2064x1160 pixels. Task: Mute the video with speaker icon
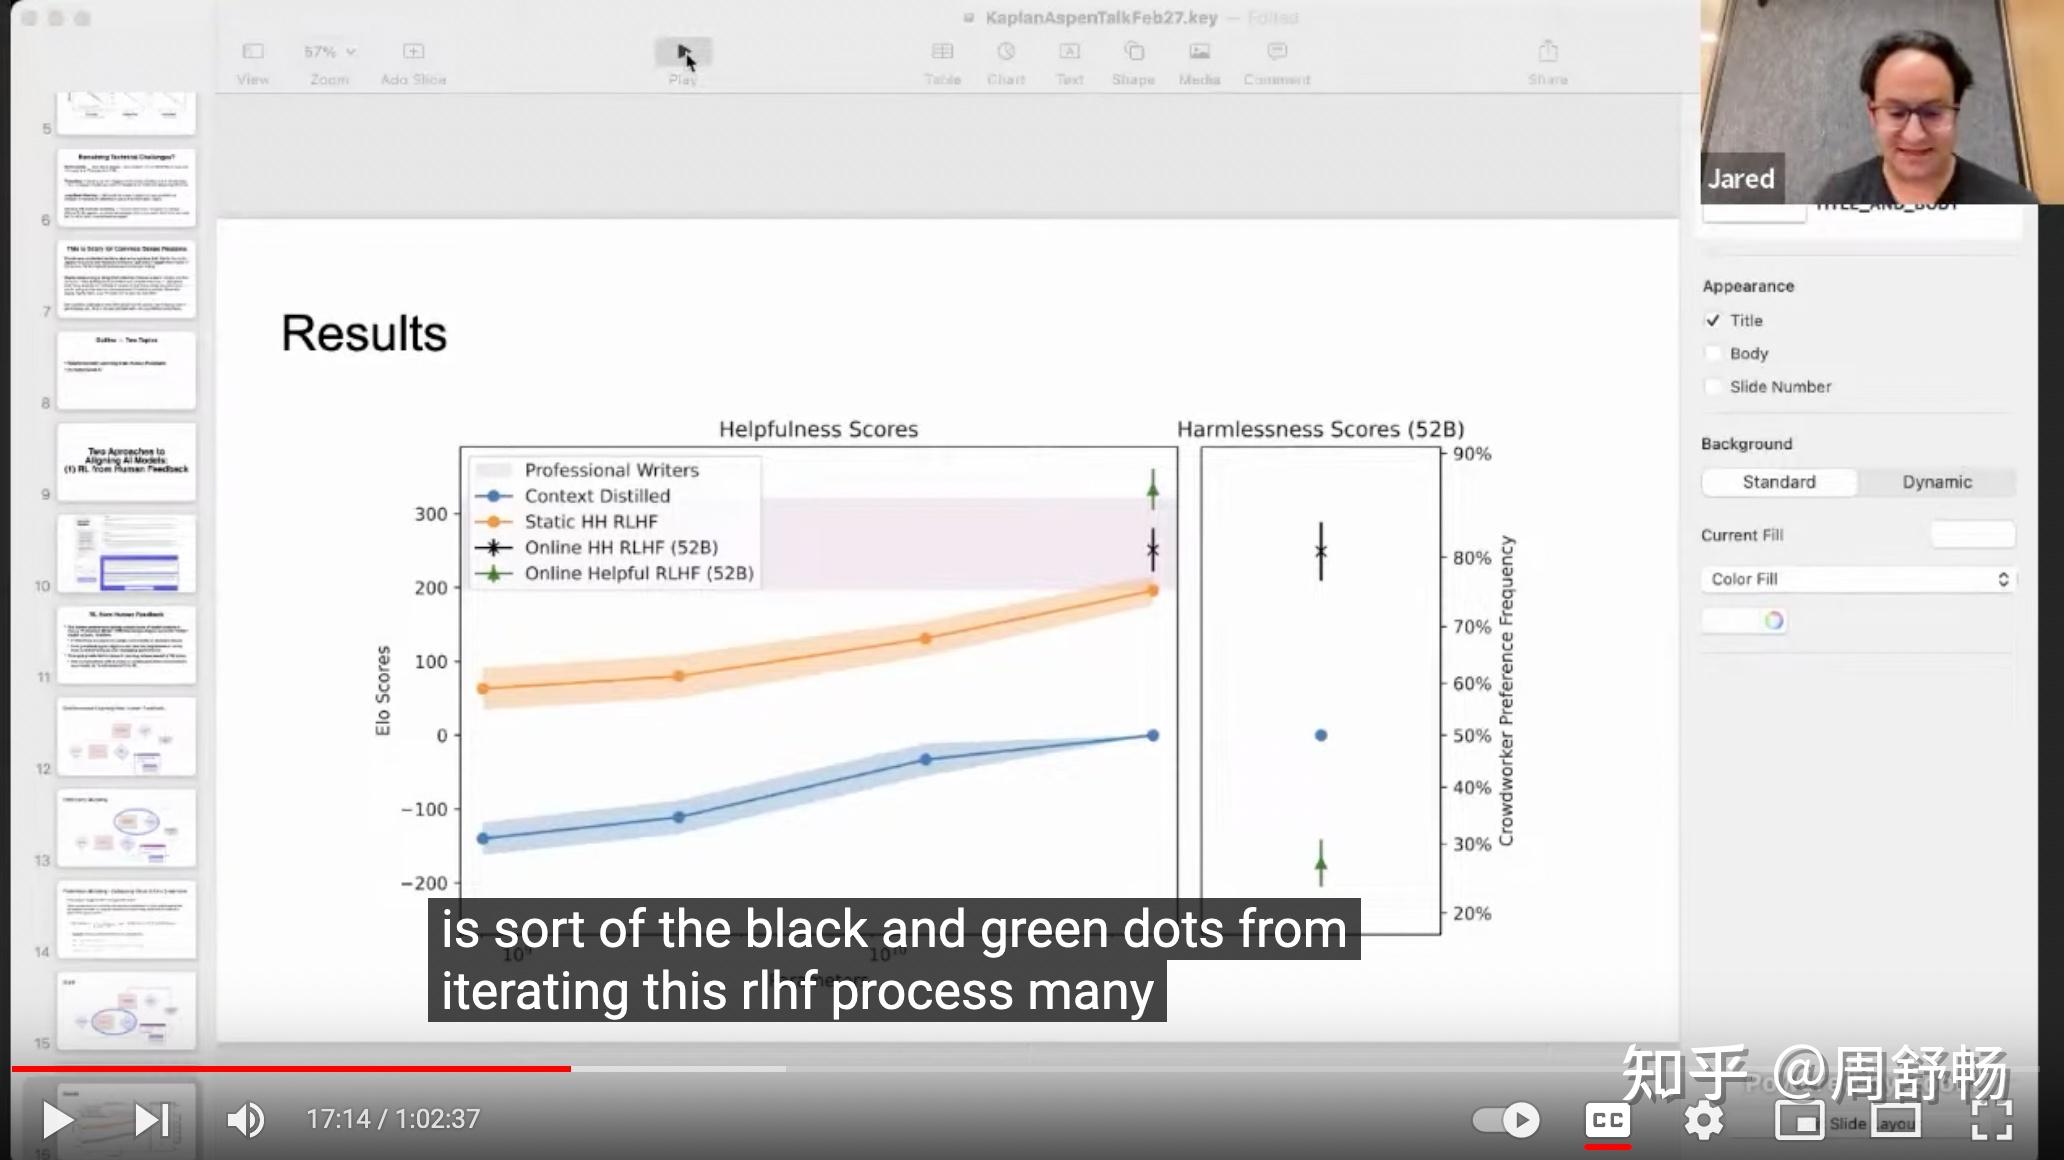point(245,1120)
